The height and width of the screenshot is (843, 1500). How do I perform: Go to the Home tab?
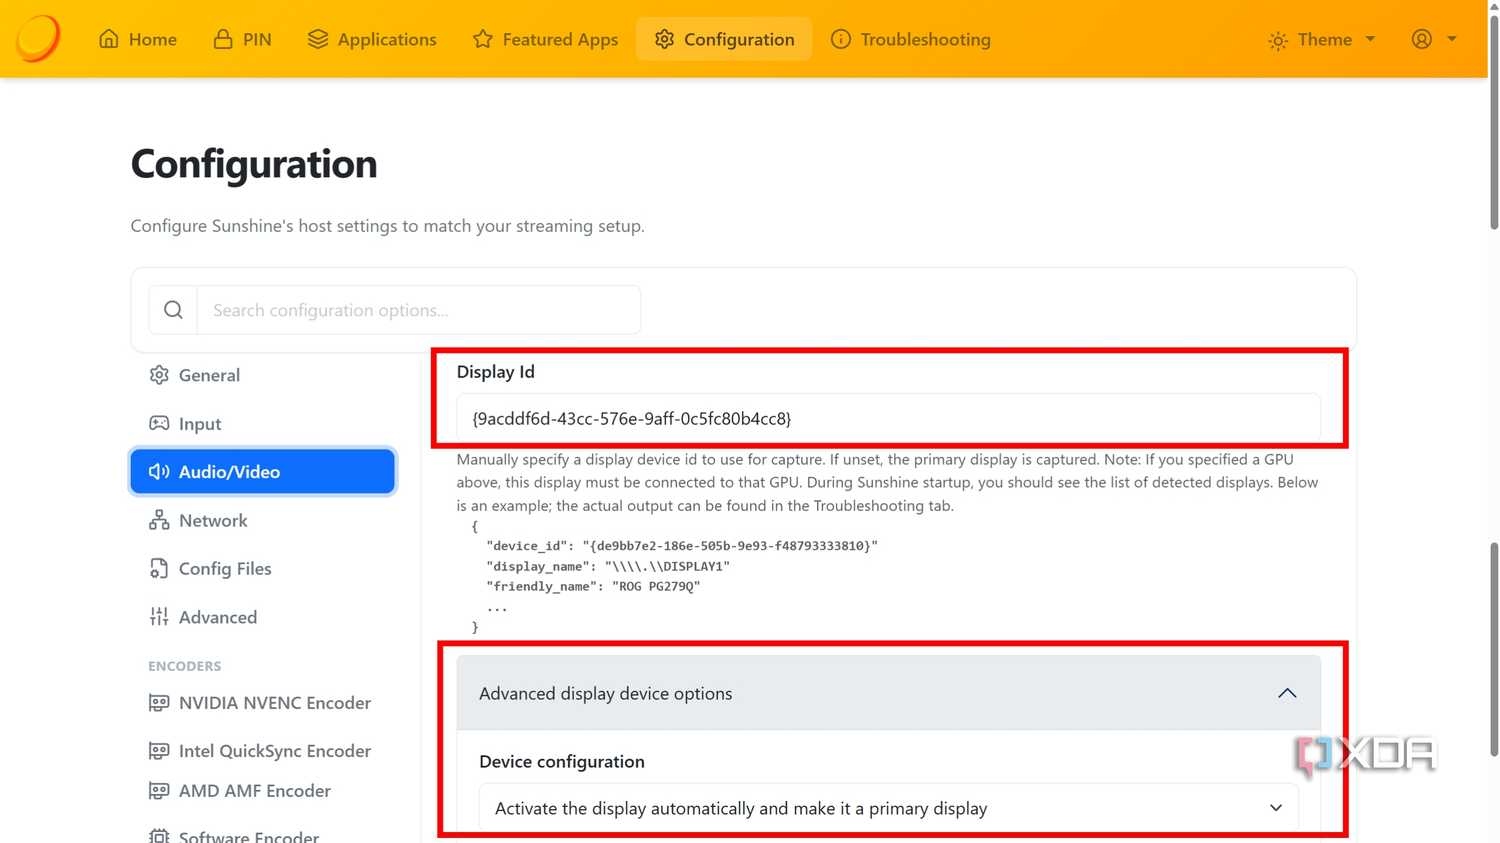(x=138, y=39)
